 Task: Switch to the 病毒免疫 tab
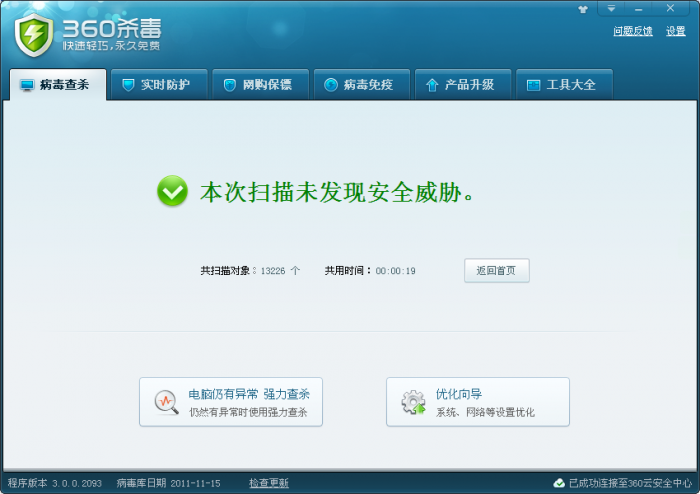(x=362, y=84)
